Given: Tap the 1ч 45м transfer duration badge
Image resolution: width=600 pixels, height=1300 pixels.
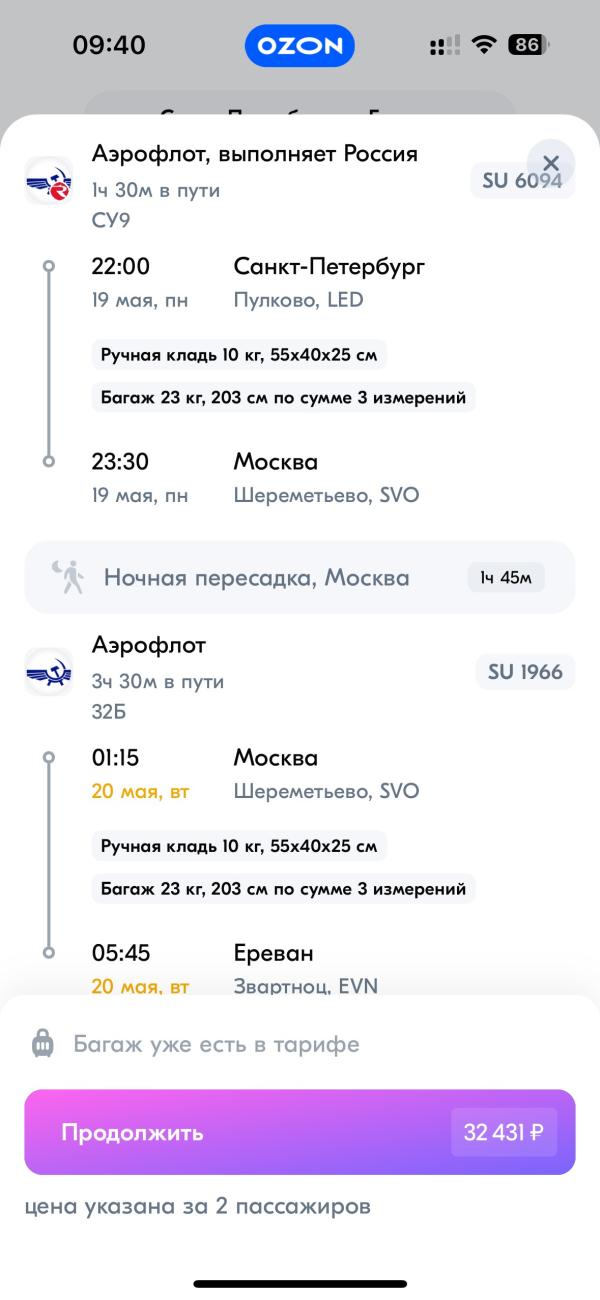Looking at the screenshot, I should pyautogui.click(x=506, y=578).
